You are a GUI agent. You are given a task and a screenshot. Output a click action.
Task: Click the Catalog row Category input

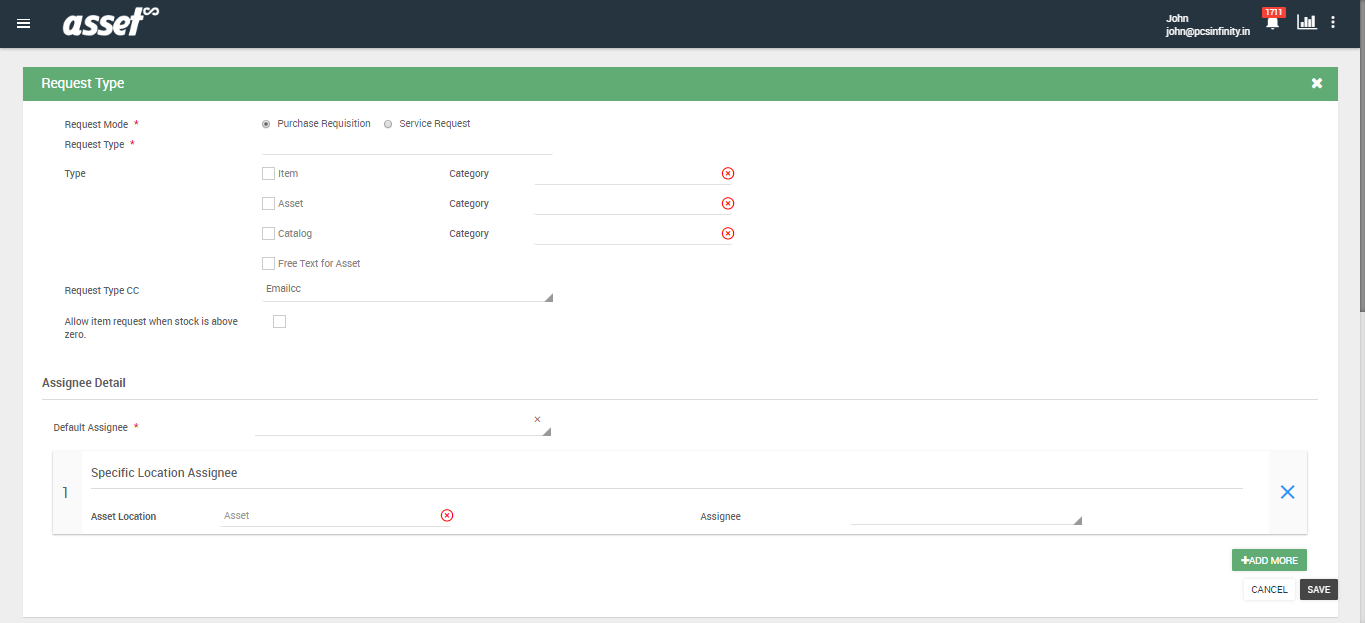627,234
